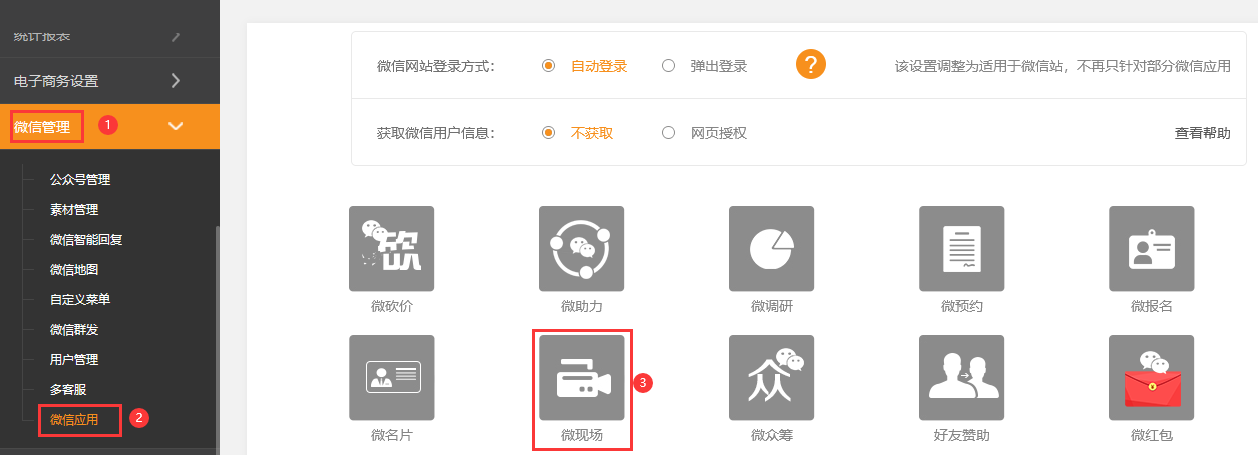The image size is (1258, 455).
Task: Open the 微现场 camera icon
Action: click(x=581, y=377)
